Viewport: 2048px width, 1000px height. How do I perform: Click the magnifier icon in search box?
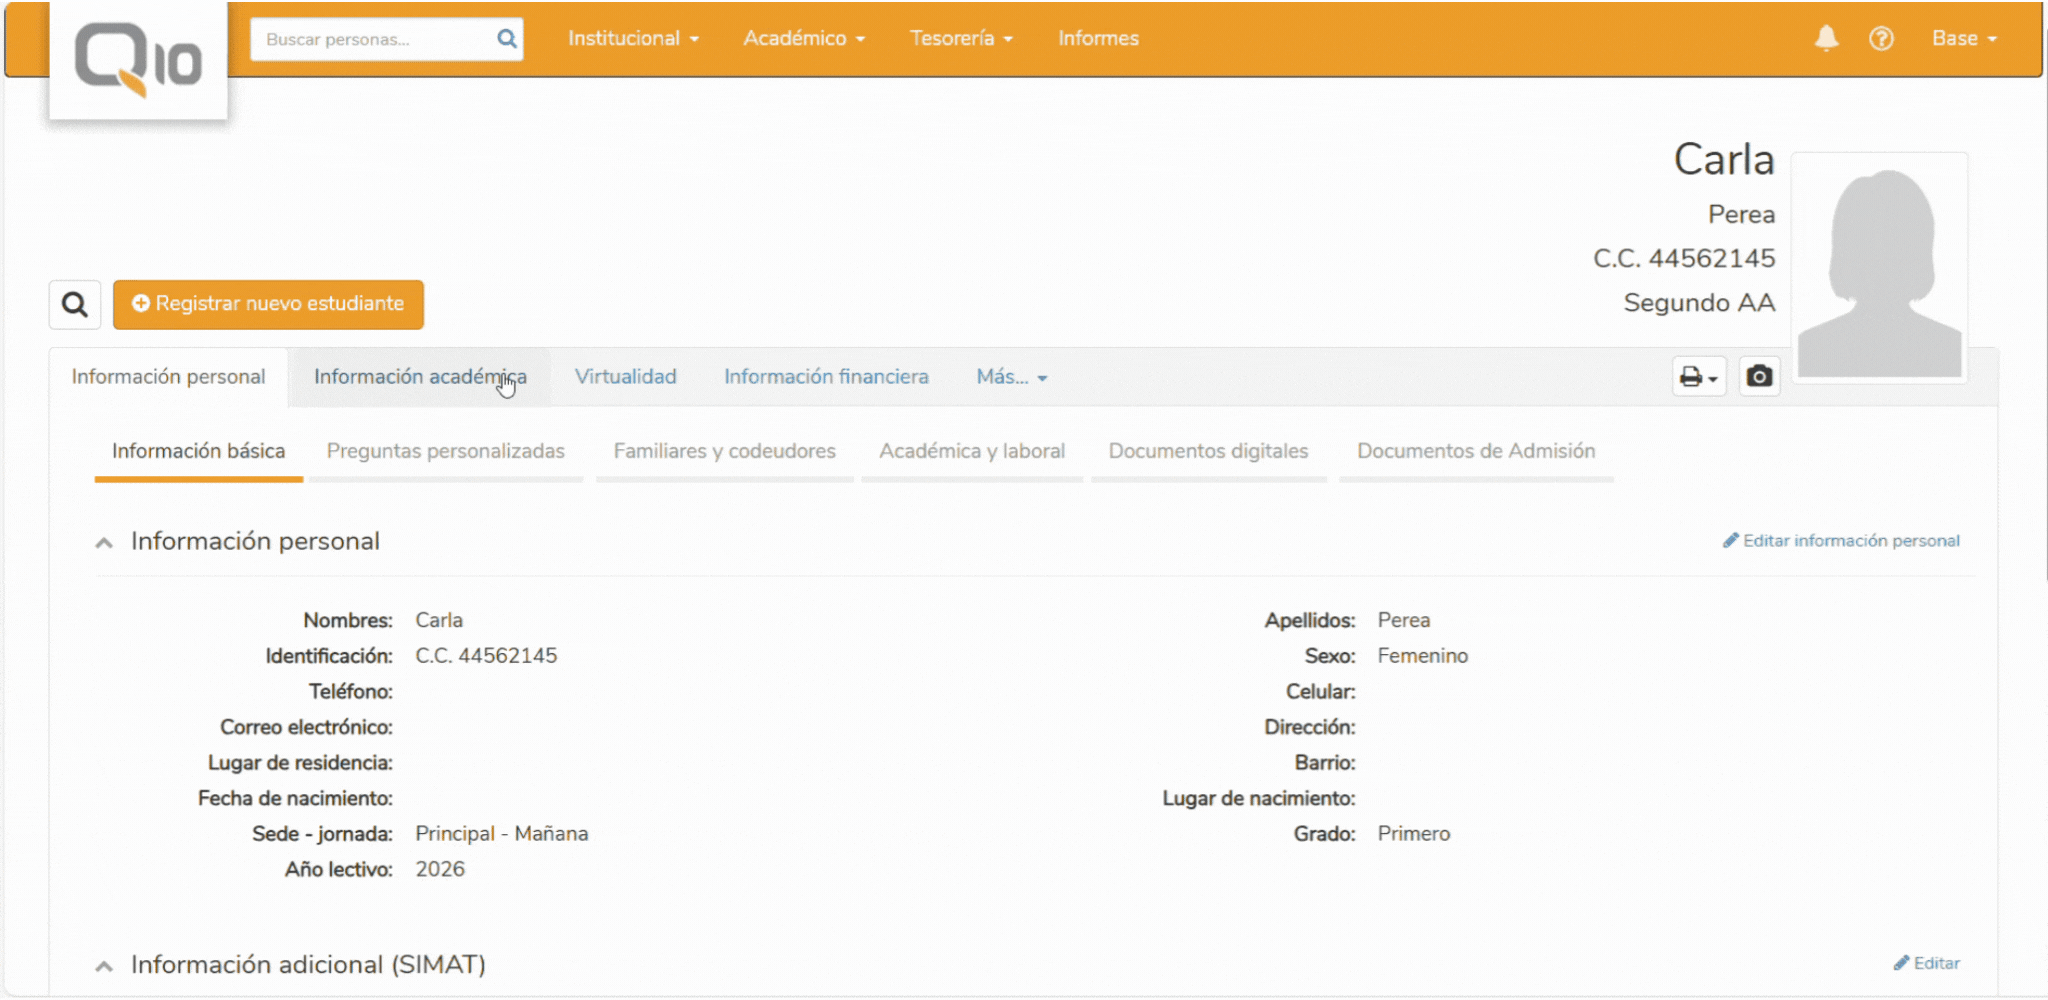(x=507, y=39)
